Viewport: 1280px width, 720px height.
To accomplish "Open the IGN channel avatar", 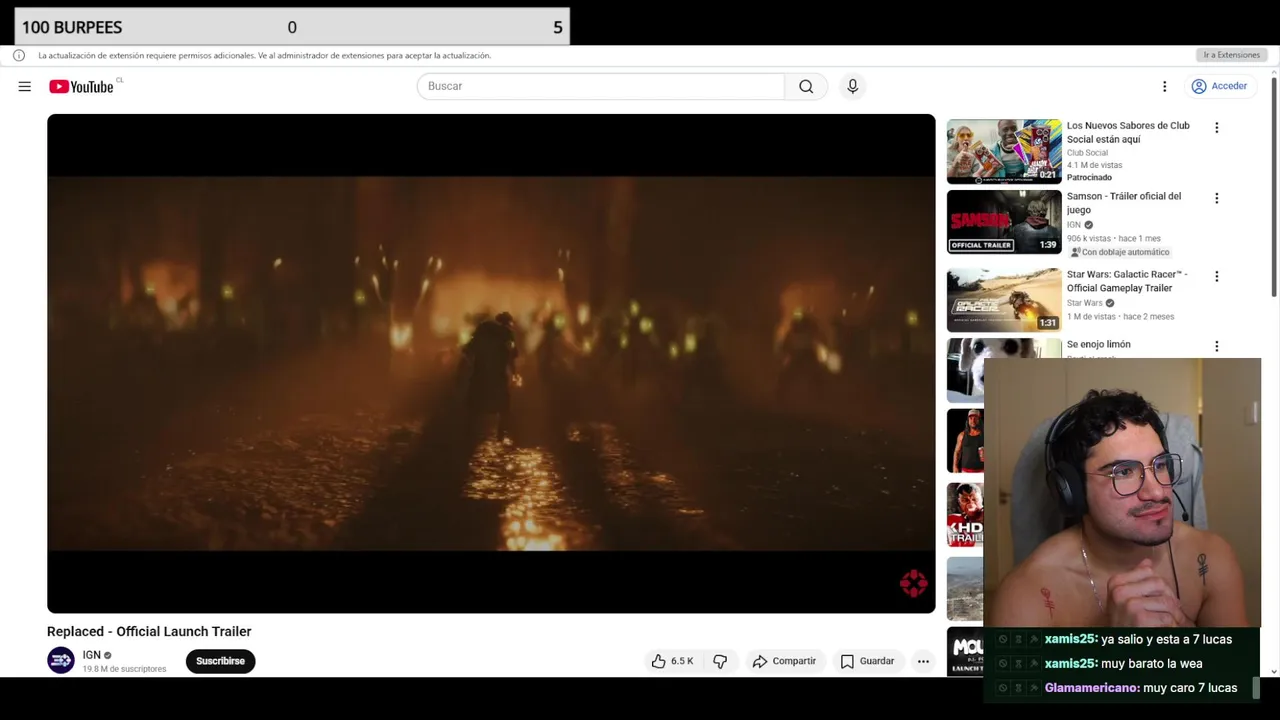I will [x=61, y=660].
